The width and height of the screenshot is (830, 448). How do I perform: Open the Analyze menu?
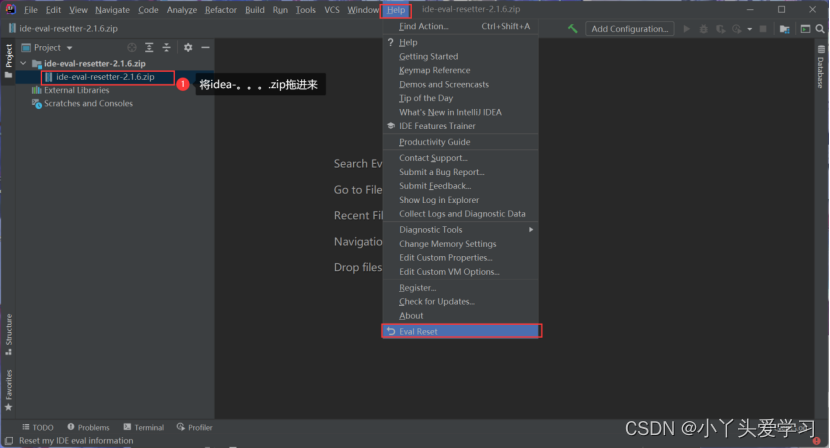tap(182, 10)
